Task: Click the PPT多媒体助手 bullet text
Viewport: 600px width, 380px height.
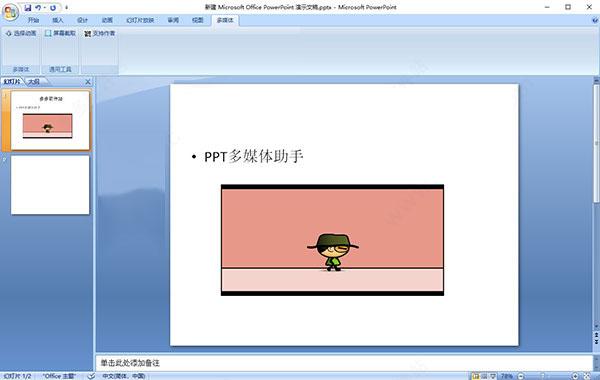Action: point(254,157)
